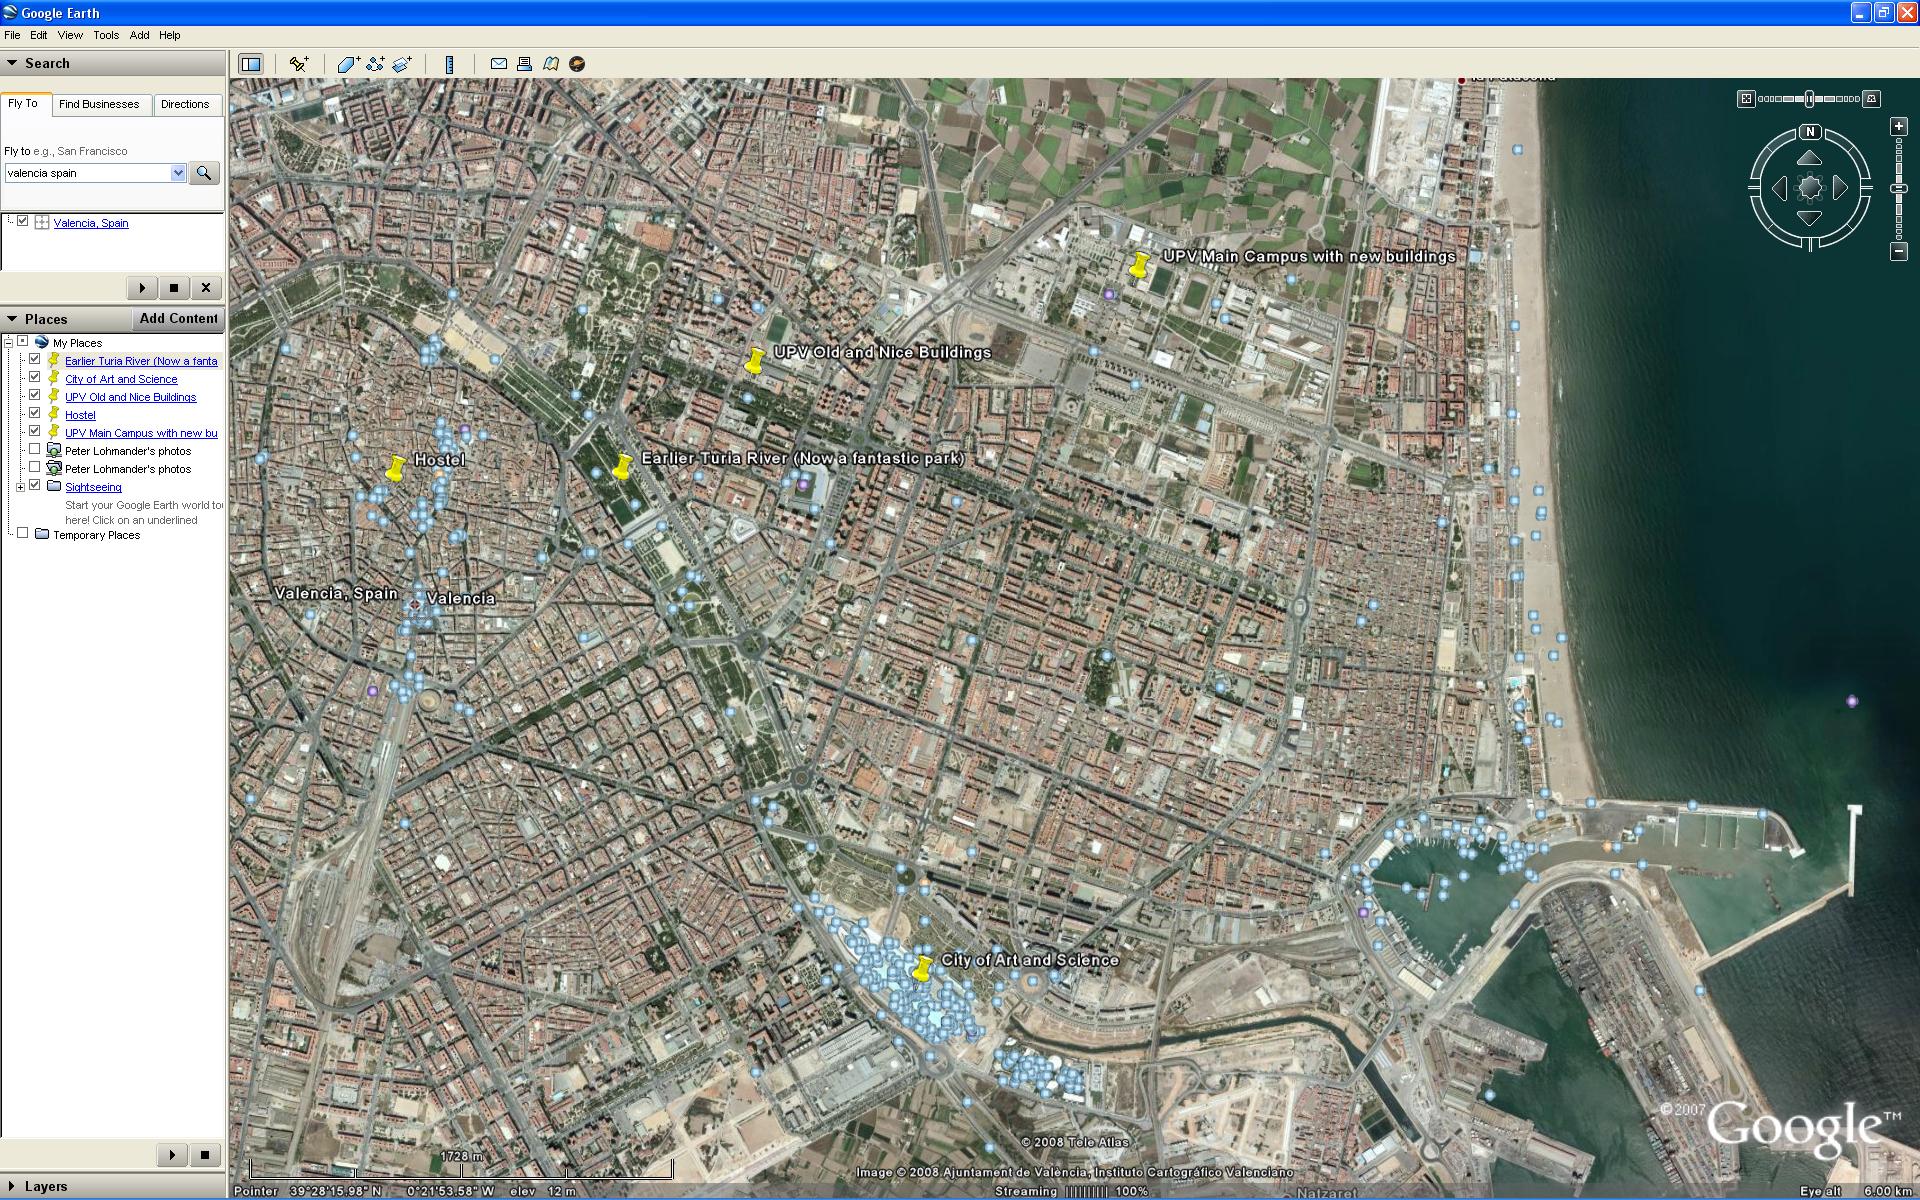
Task: Click Hostel yellow pushpin on map
Action: click(x=396, y=468)
